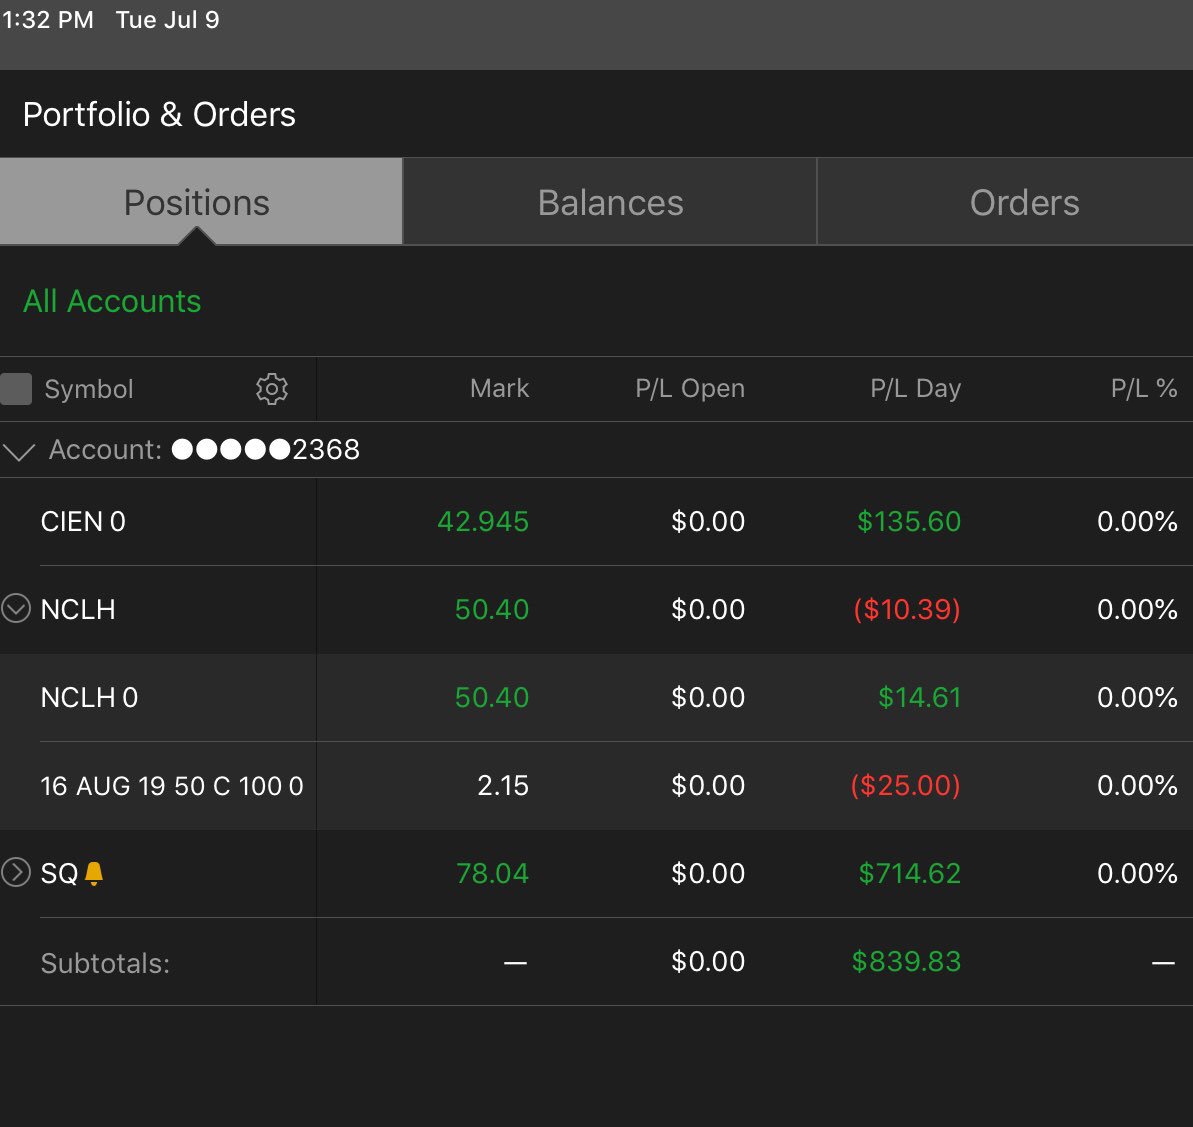1193x1127 pixels.
Task: Tap Subtotals P/L Day $839.83
Action: tap(906, 961)
